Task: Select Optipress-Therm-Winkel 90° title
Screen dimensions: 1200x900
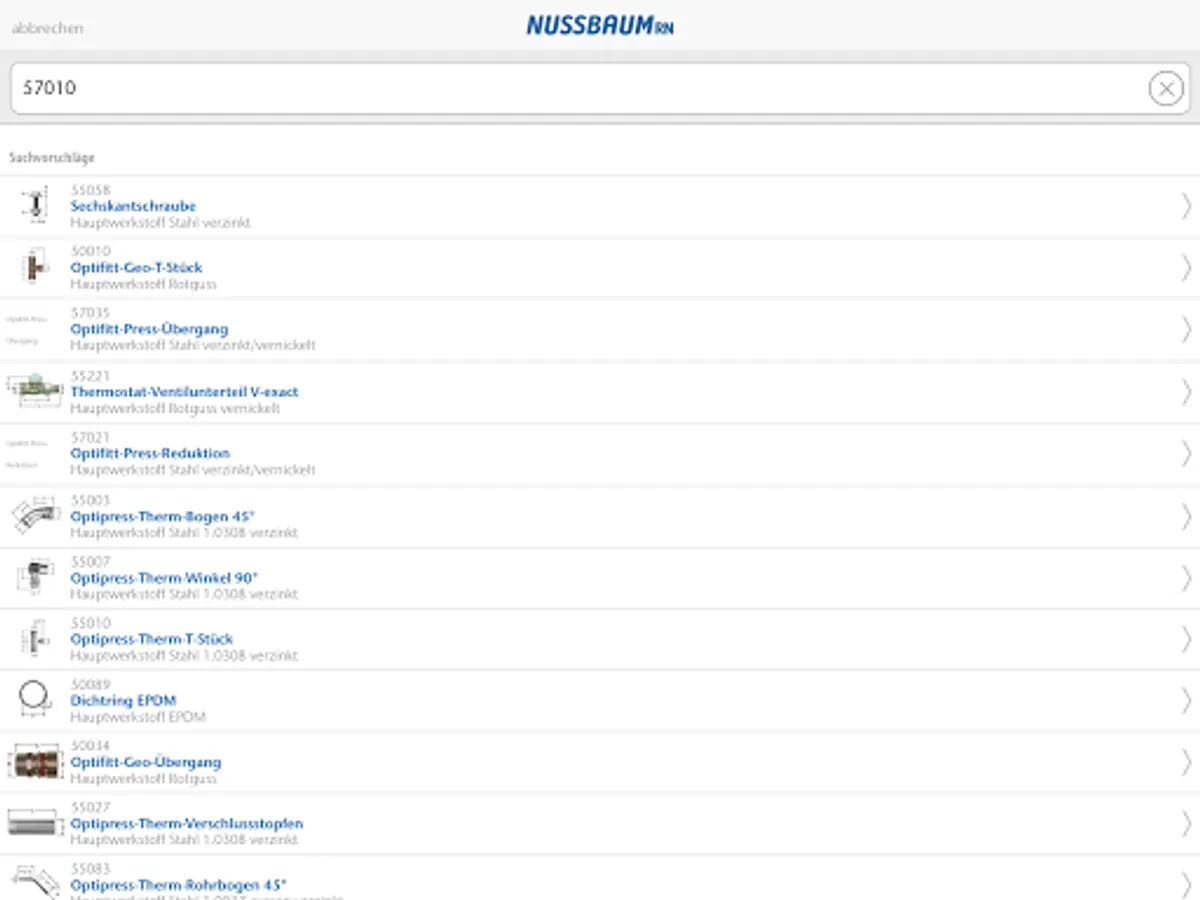Action: (x=164, y=578)
